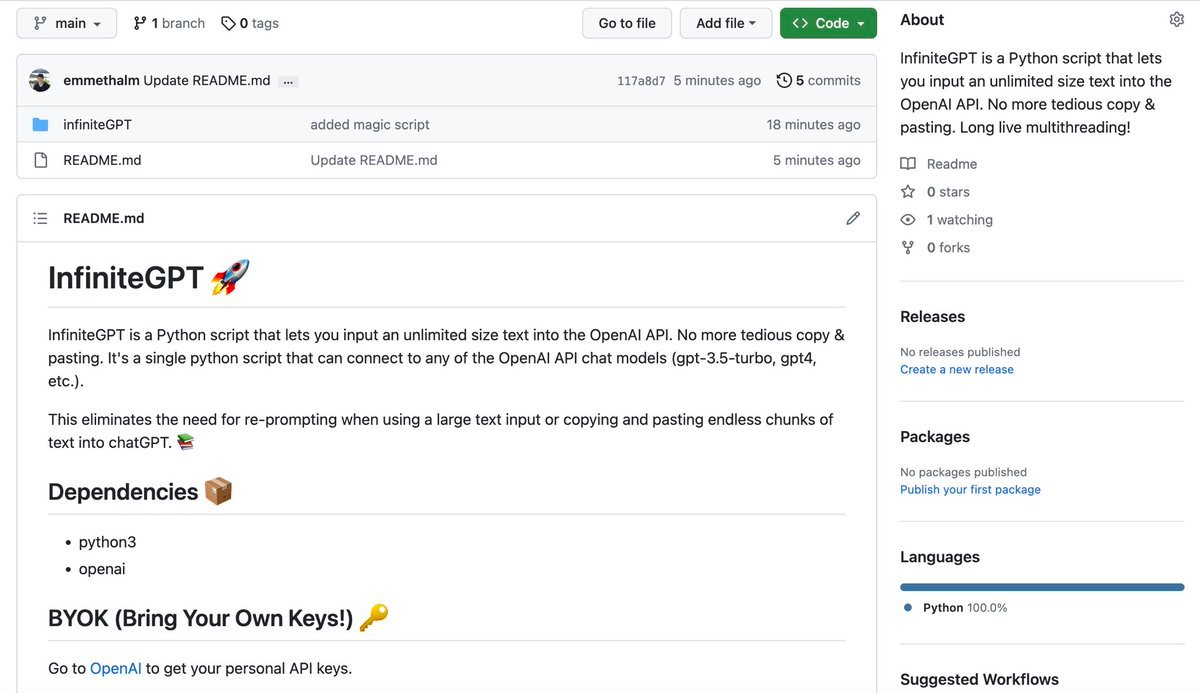The image size is (1200, 693).
Task: Click the Go to file button
Action: point(627,23)
